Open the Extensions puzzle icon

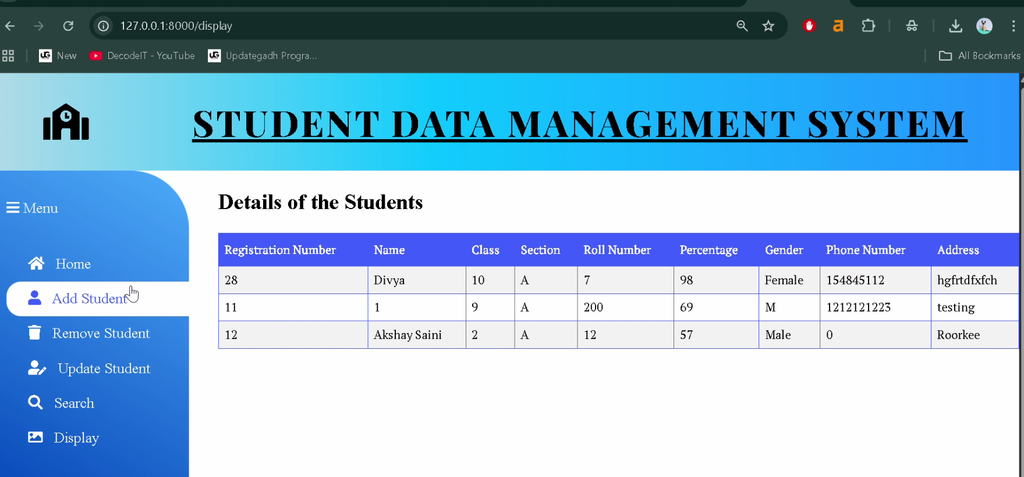[868, 26]
